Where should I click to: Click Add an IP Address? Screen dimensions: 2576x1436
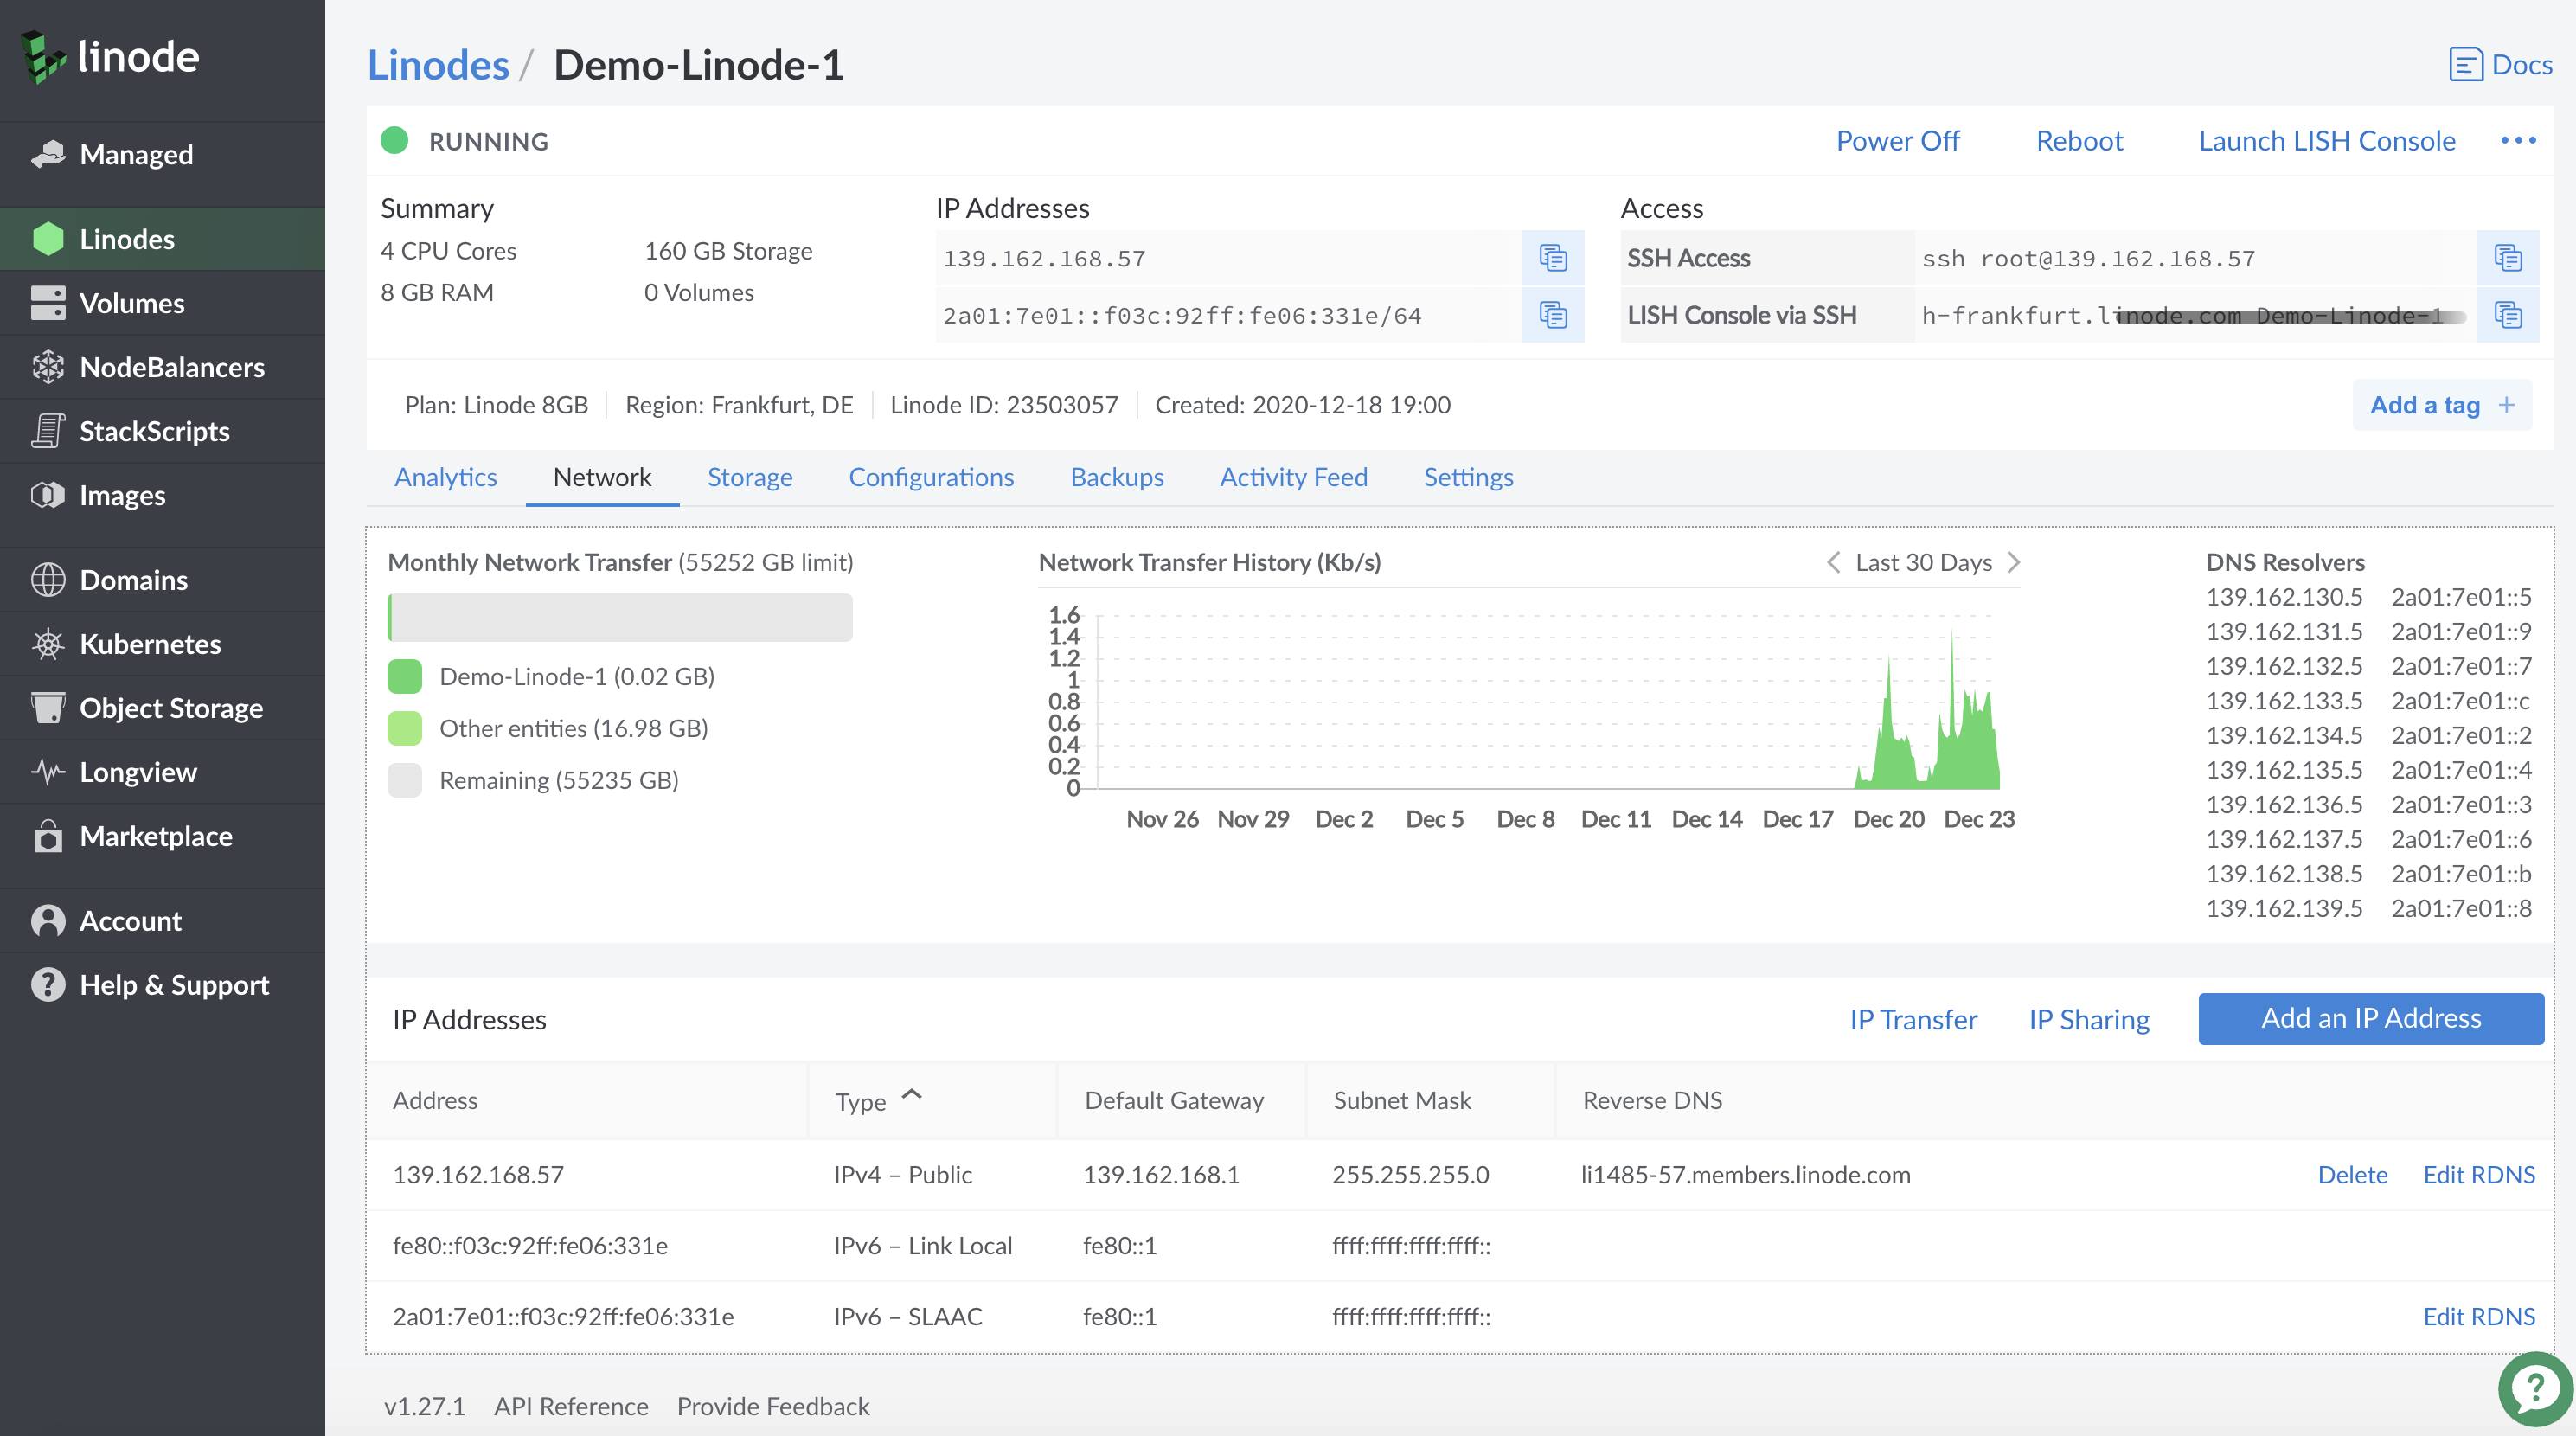2370,1018
